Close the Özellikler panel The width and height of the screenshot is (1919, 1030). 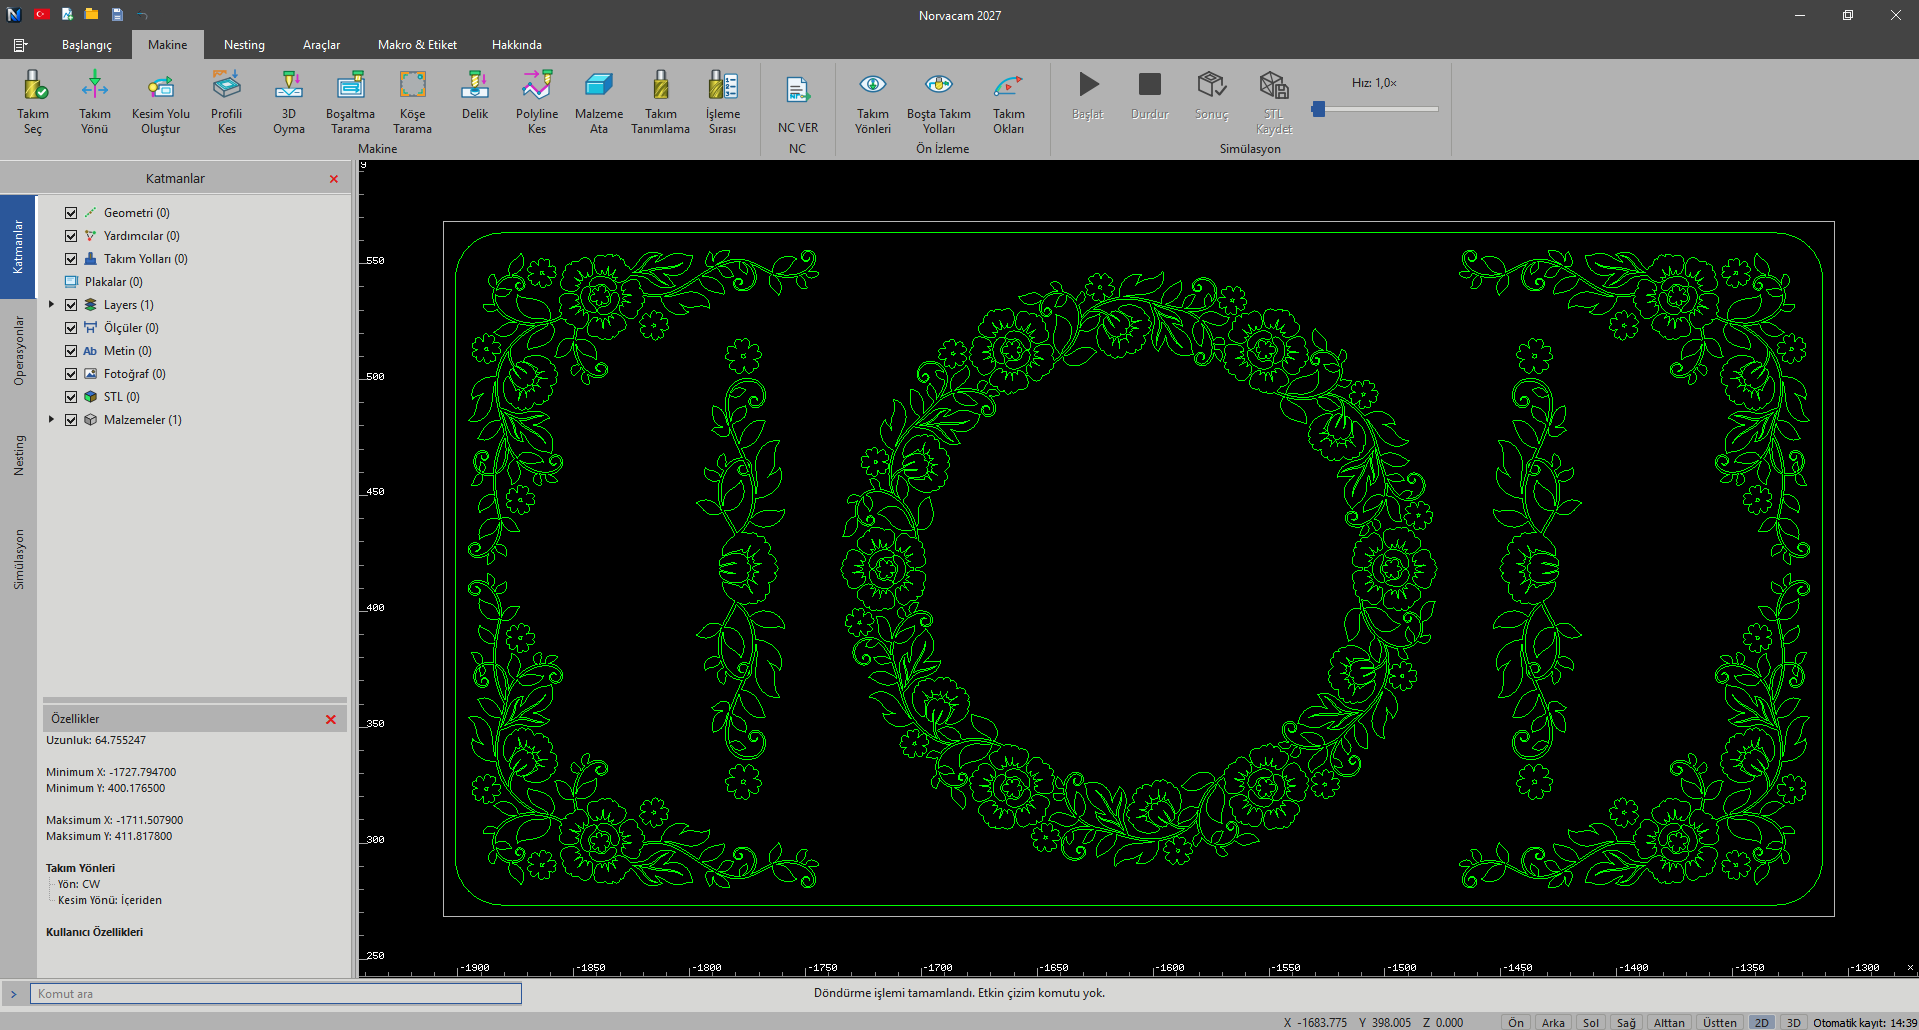(331, 720)
